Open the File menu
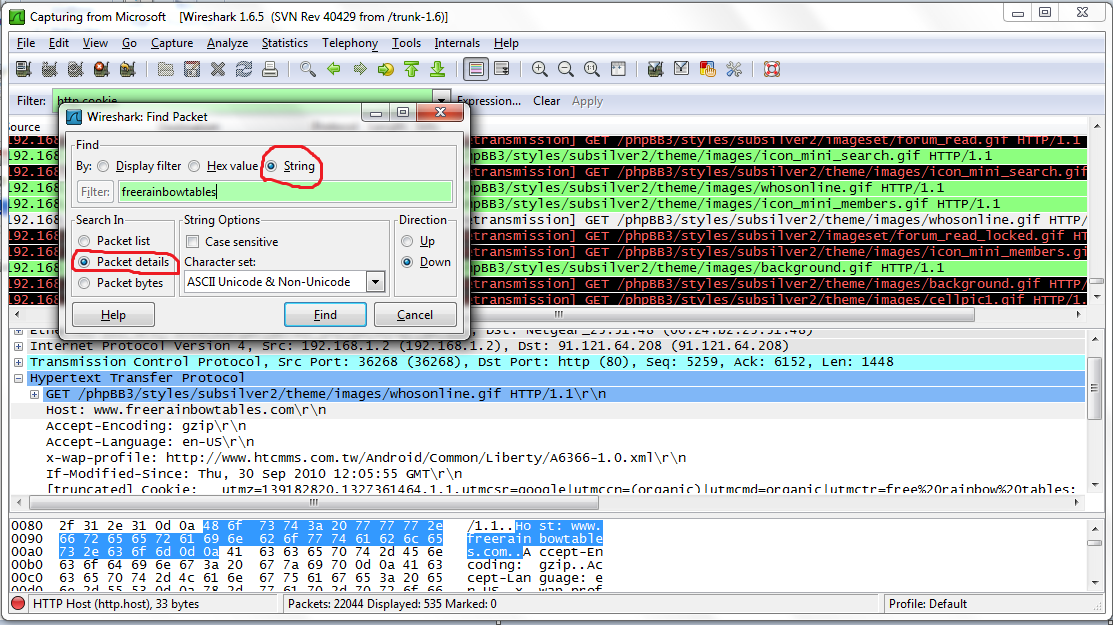The width and height of the screenshot is (1113, 625). [26, 43]
